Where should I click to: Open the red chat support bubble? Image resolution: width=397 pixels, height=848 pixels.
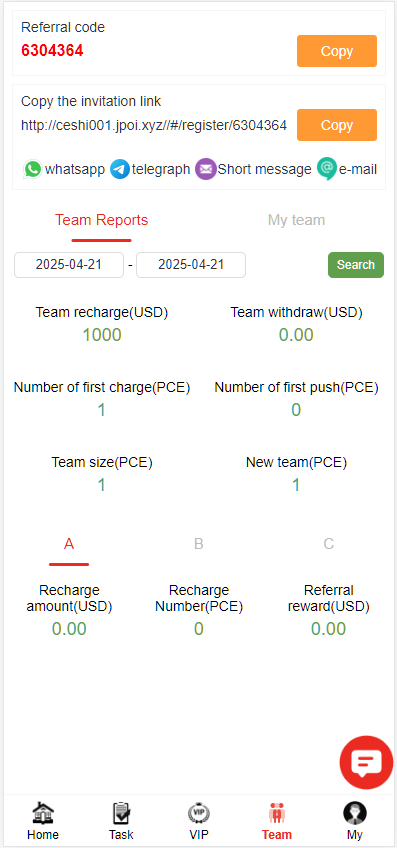point(366,762)
